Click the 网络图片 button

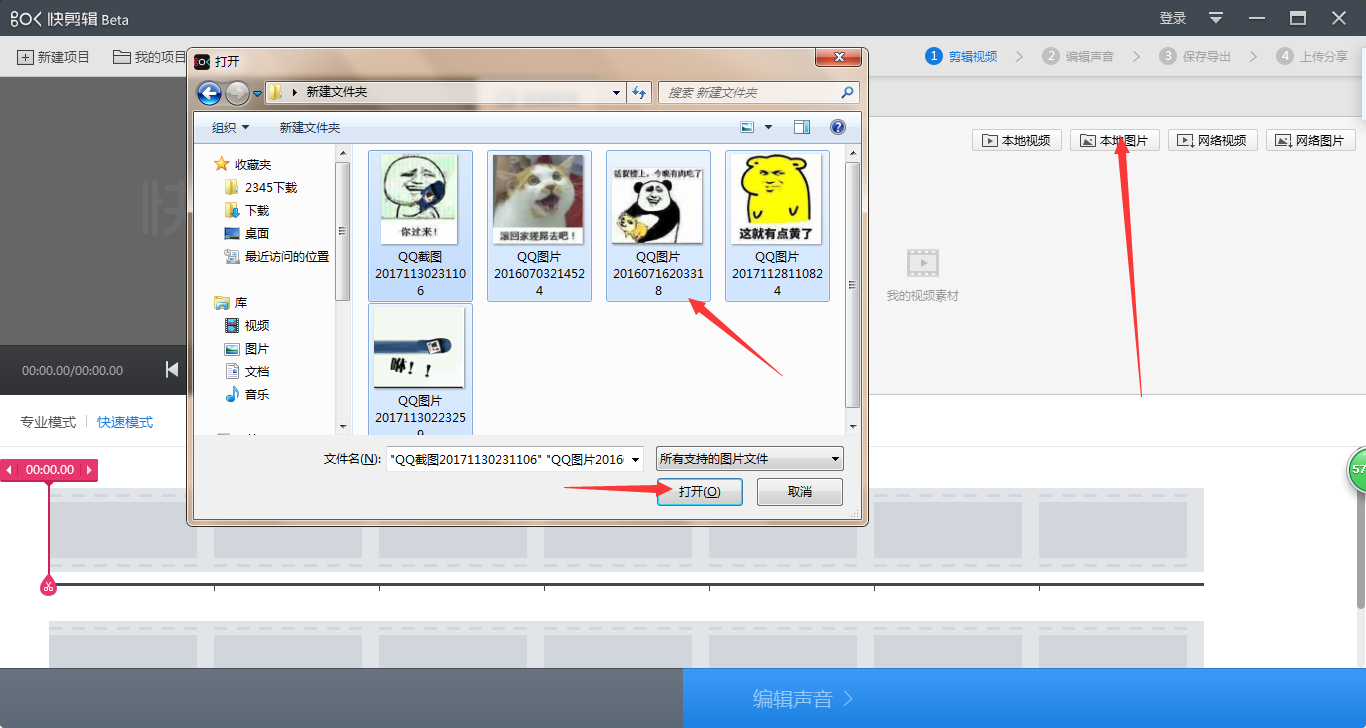(x=1311, y=140)
